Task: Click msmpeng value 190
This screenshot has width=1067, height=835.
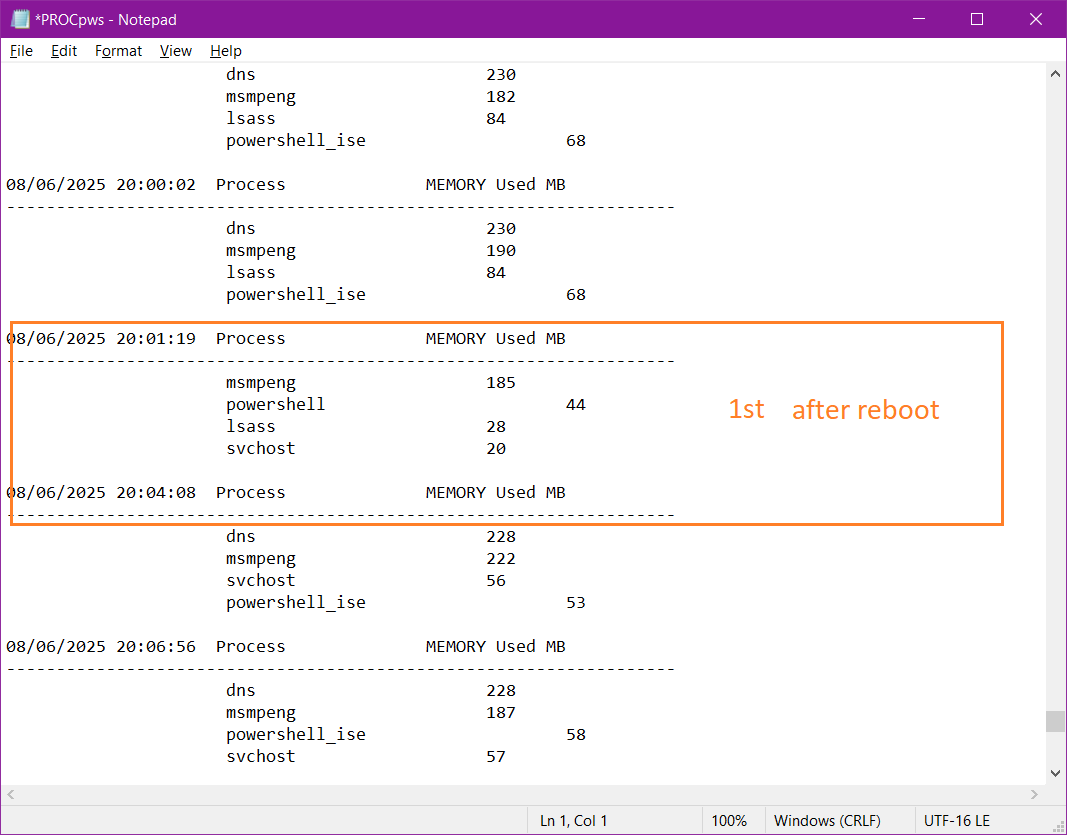Action: (501, 250)
